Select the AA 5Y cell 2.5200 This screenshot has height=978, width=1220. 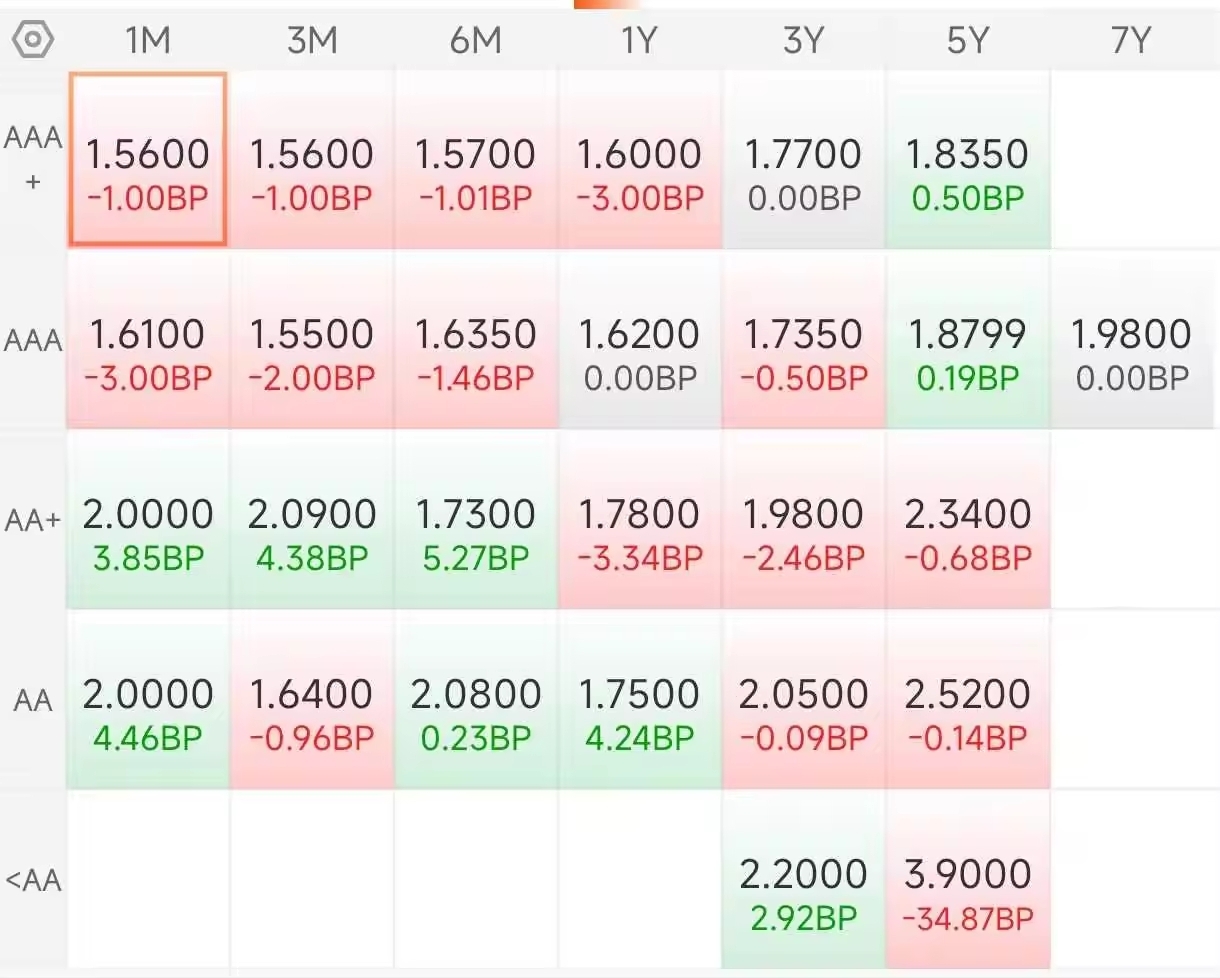[968, 700]
